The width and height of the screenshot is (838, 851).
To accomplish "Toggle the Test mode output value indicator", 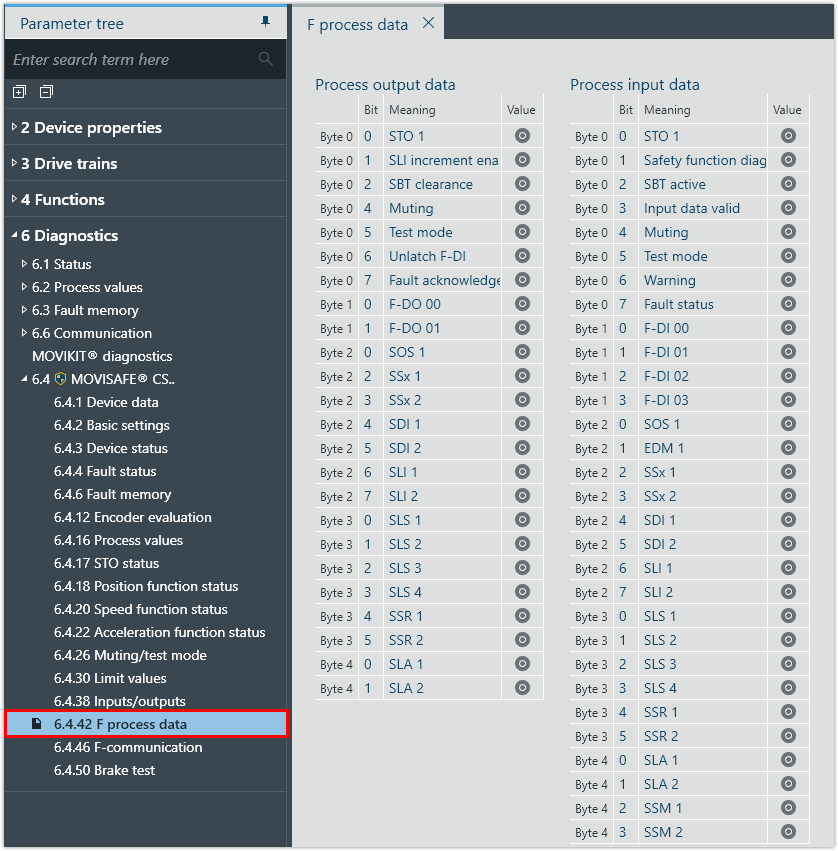I will pyautogui.click(x=522, y=232).
